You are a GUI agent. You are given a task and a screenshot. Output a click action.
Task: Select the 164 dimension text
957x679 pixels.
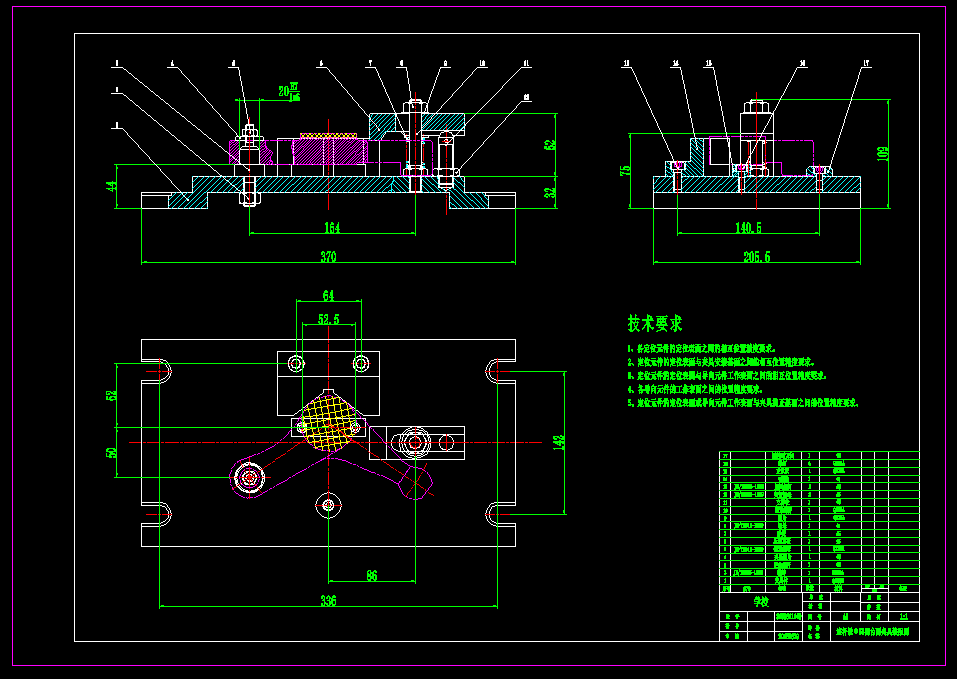click(x=331, y=228)
